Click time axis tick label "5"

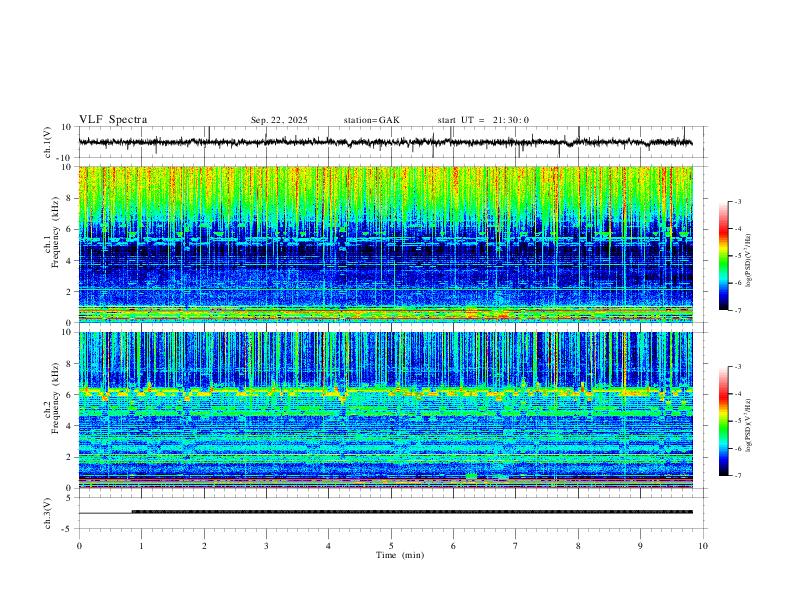point(391,546)
